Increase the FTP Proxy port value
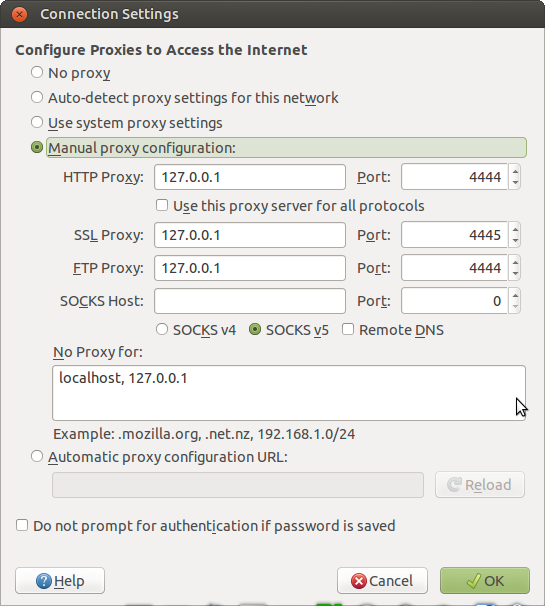This screenshot has width=545, height=606. [x=515, y=262]
